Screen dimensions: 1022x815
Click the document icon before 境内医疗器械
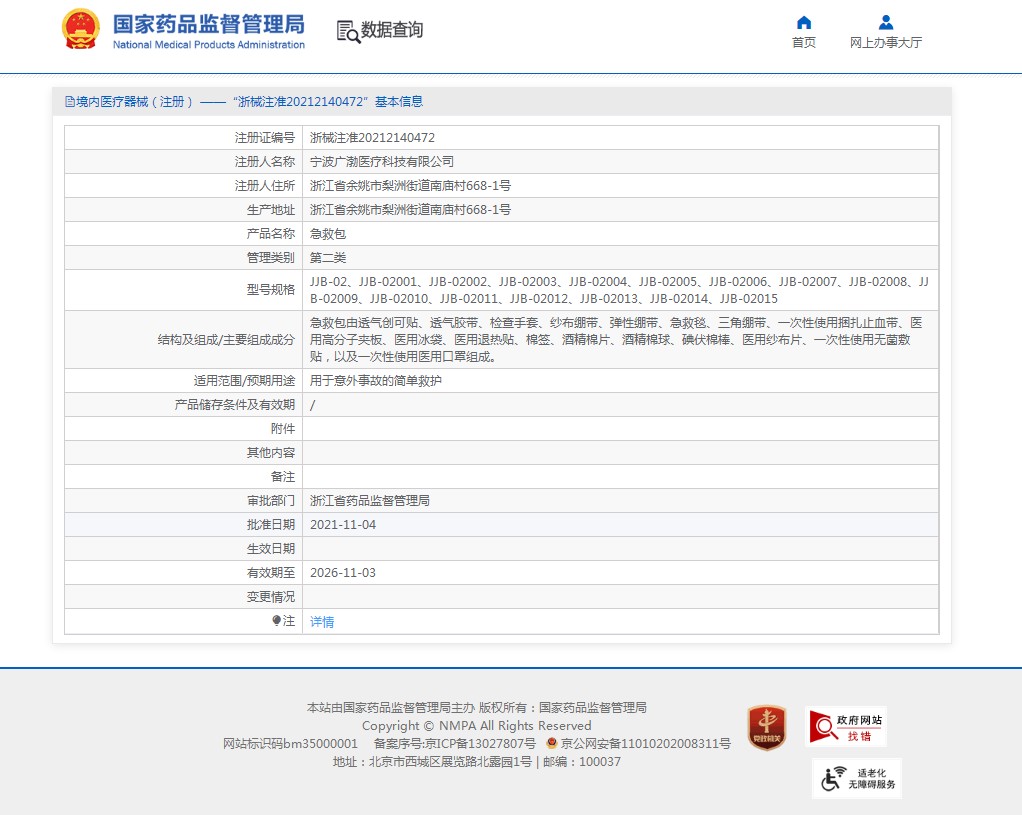(x=69, y=102)
